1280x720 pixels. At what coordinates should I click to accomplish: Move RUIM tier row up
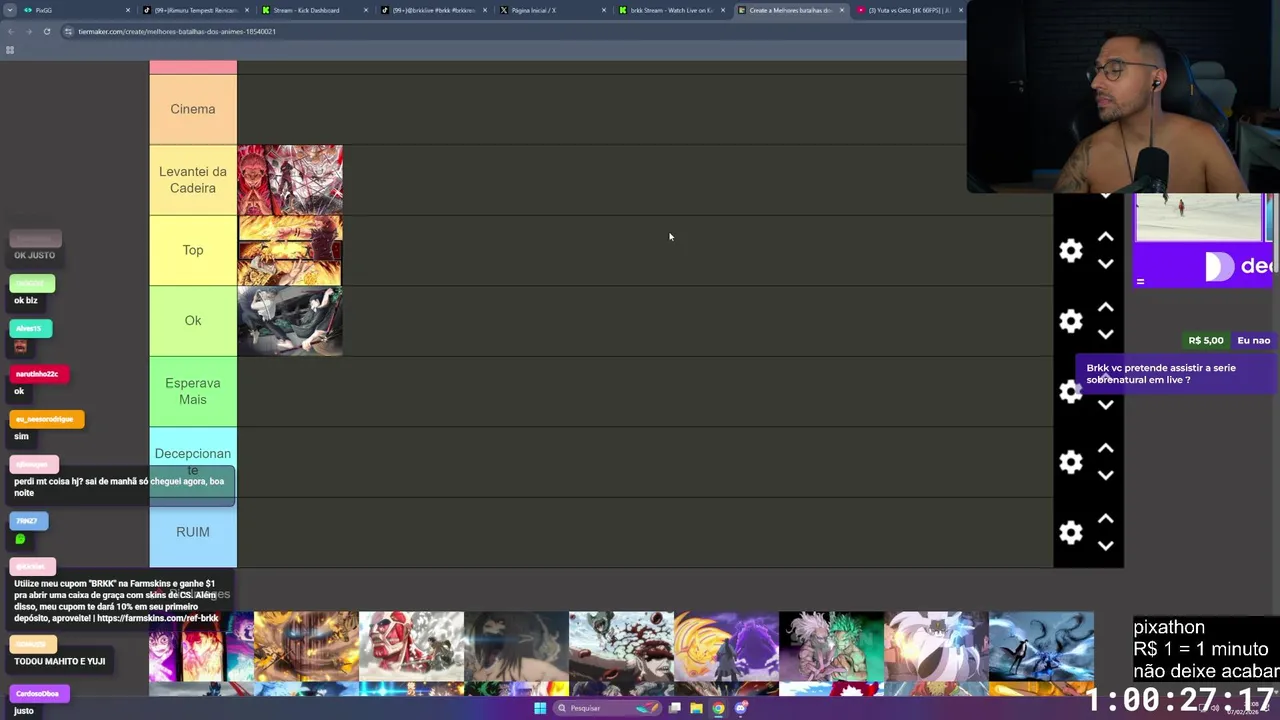pyautogui.click(x=1105, y=519)
